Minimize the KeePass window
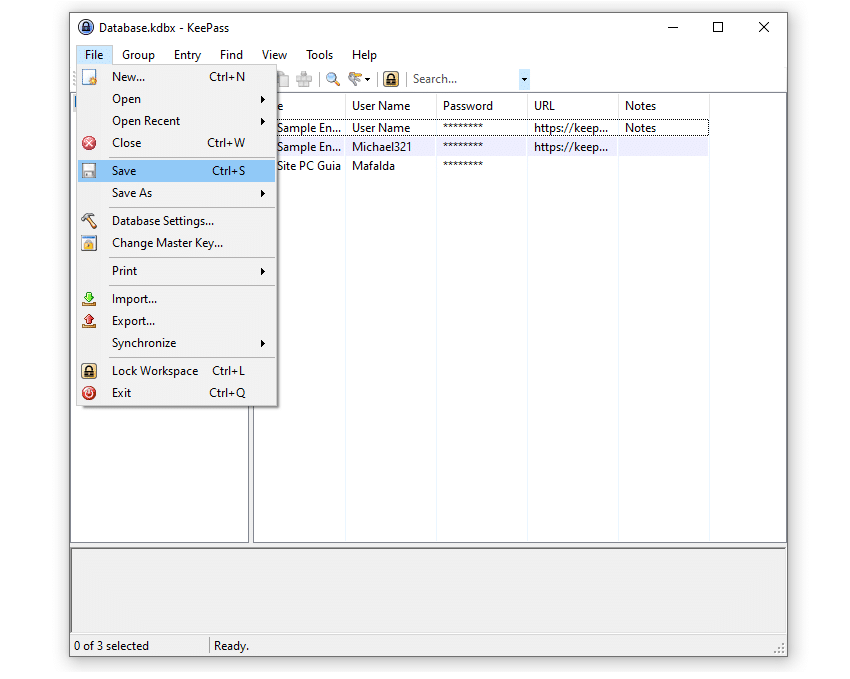This screenshot has height=679, width=850. (673, 27)
